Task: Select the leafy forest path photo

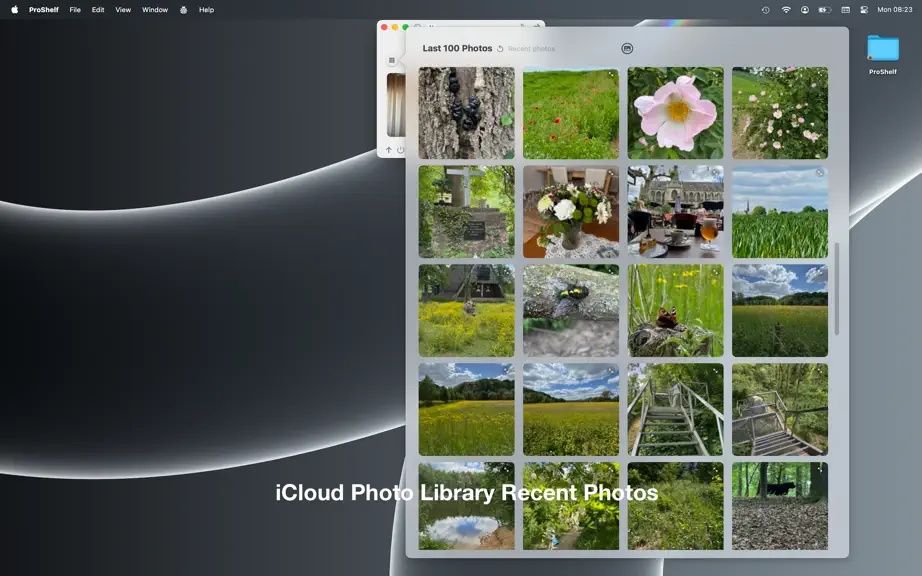Action: pyautogui.click(x=571, y=506)
